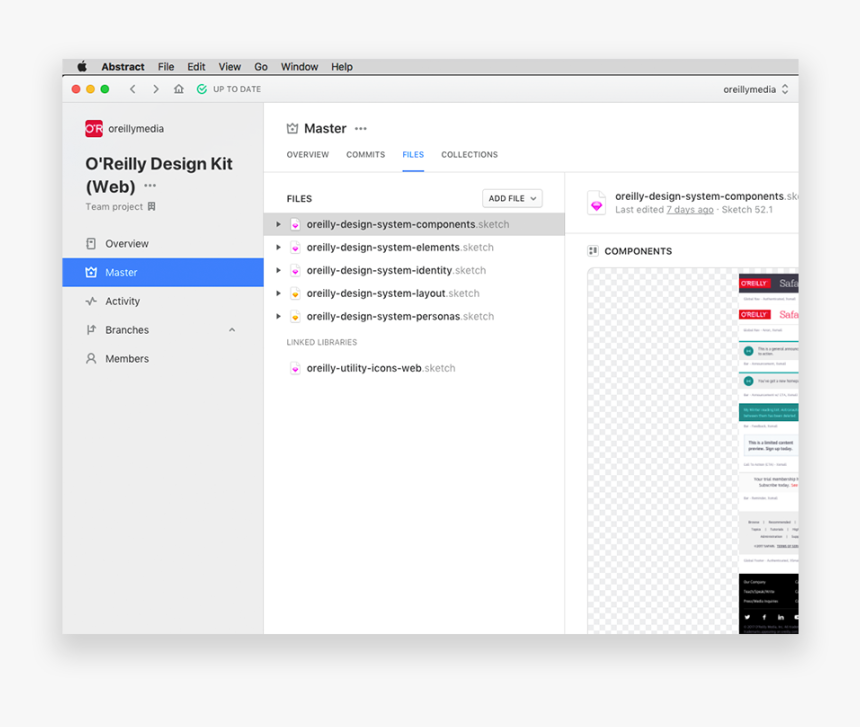Click the home icon in toolbar

click(x=179, y=89)
